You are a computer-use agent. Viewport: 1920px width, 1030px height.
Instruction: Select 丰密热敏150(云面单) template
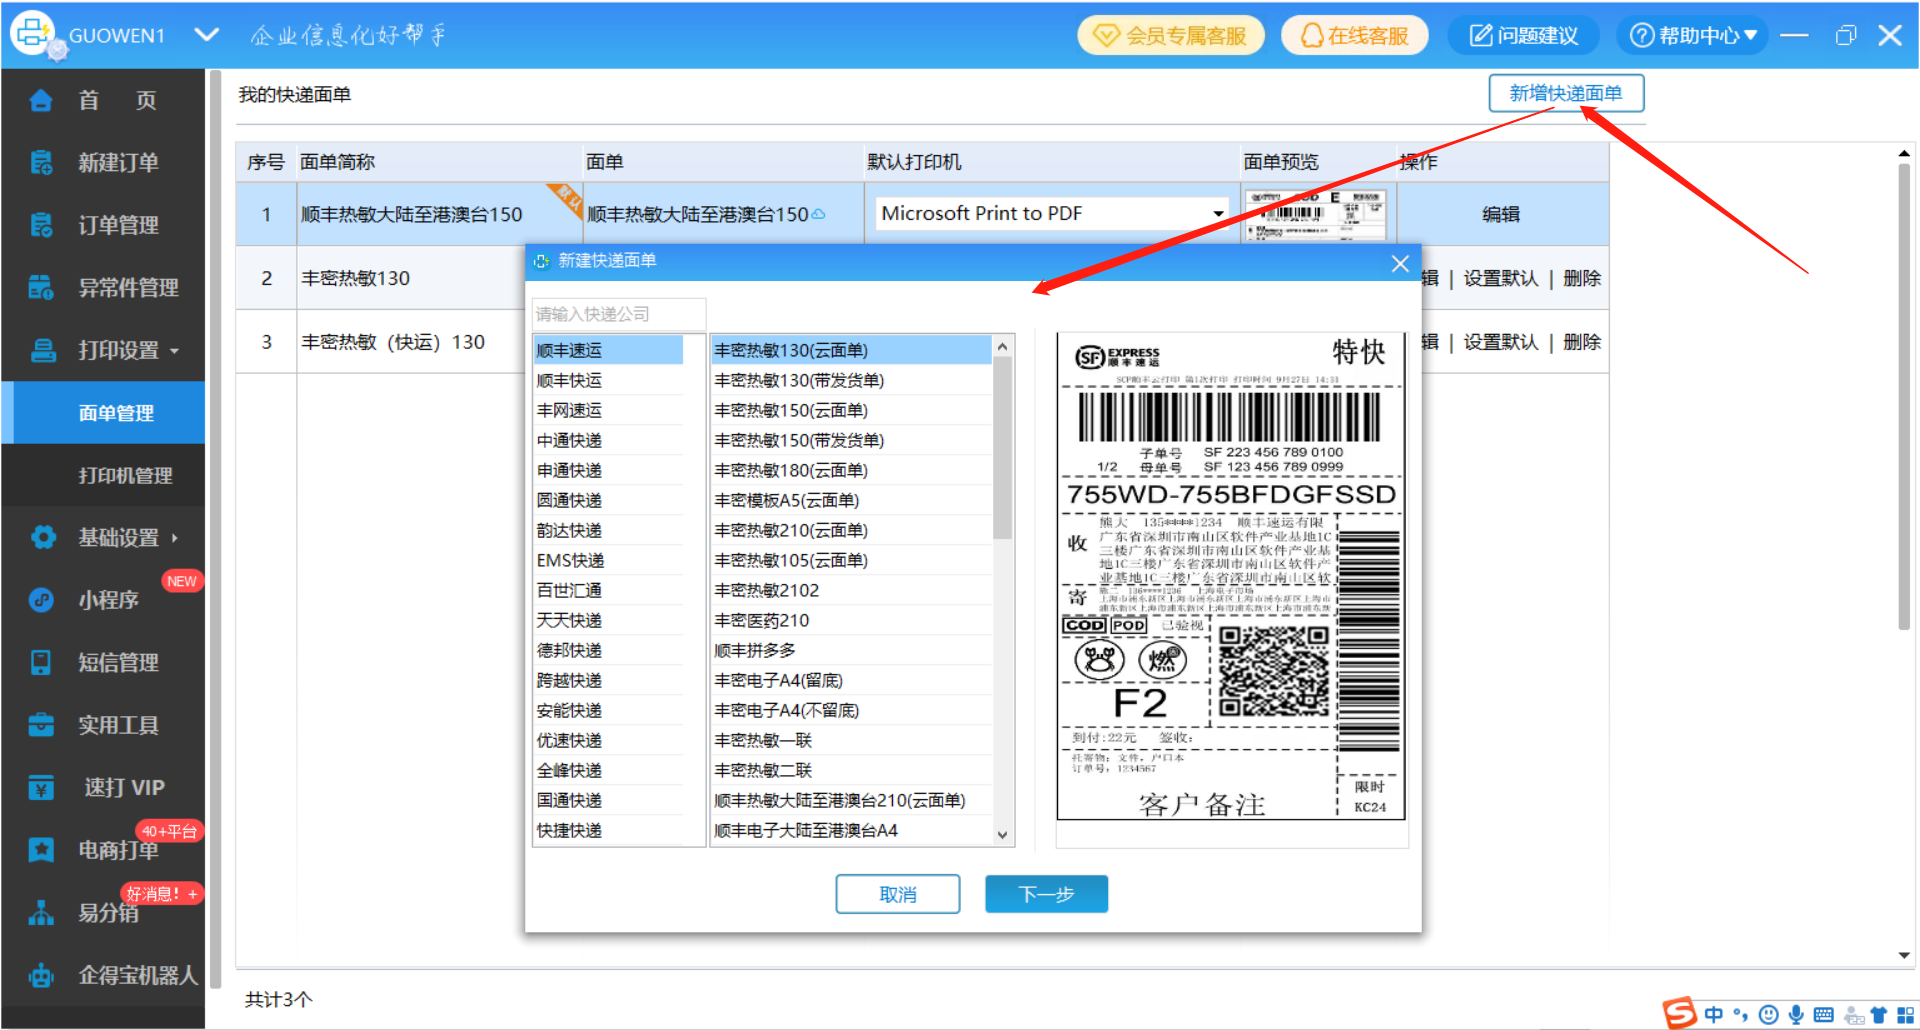(x=851, y=410)
